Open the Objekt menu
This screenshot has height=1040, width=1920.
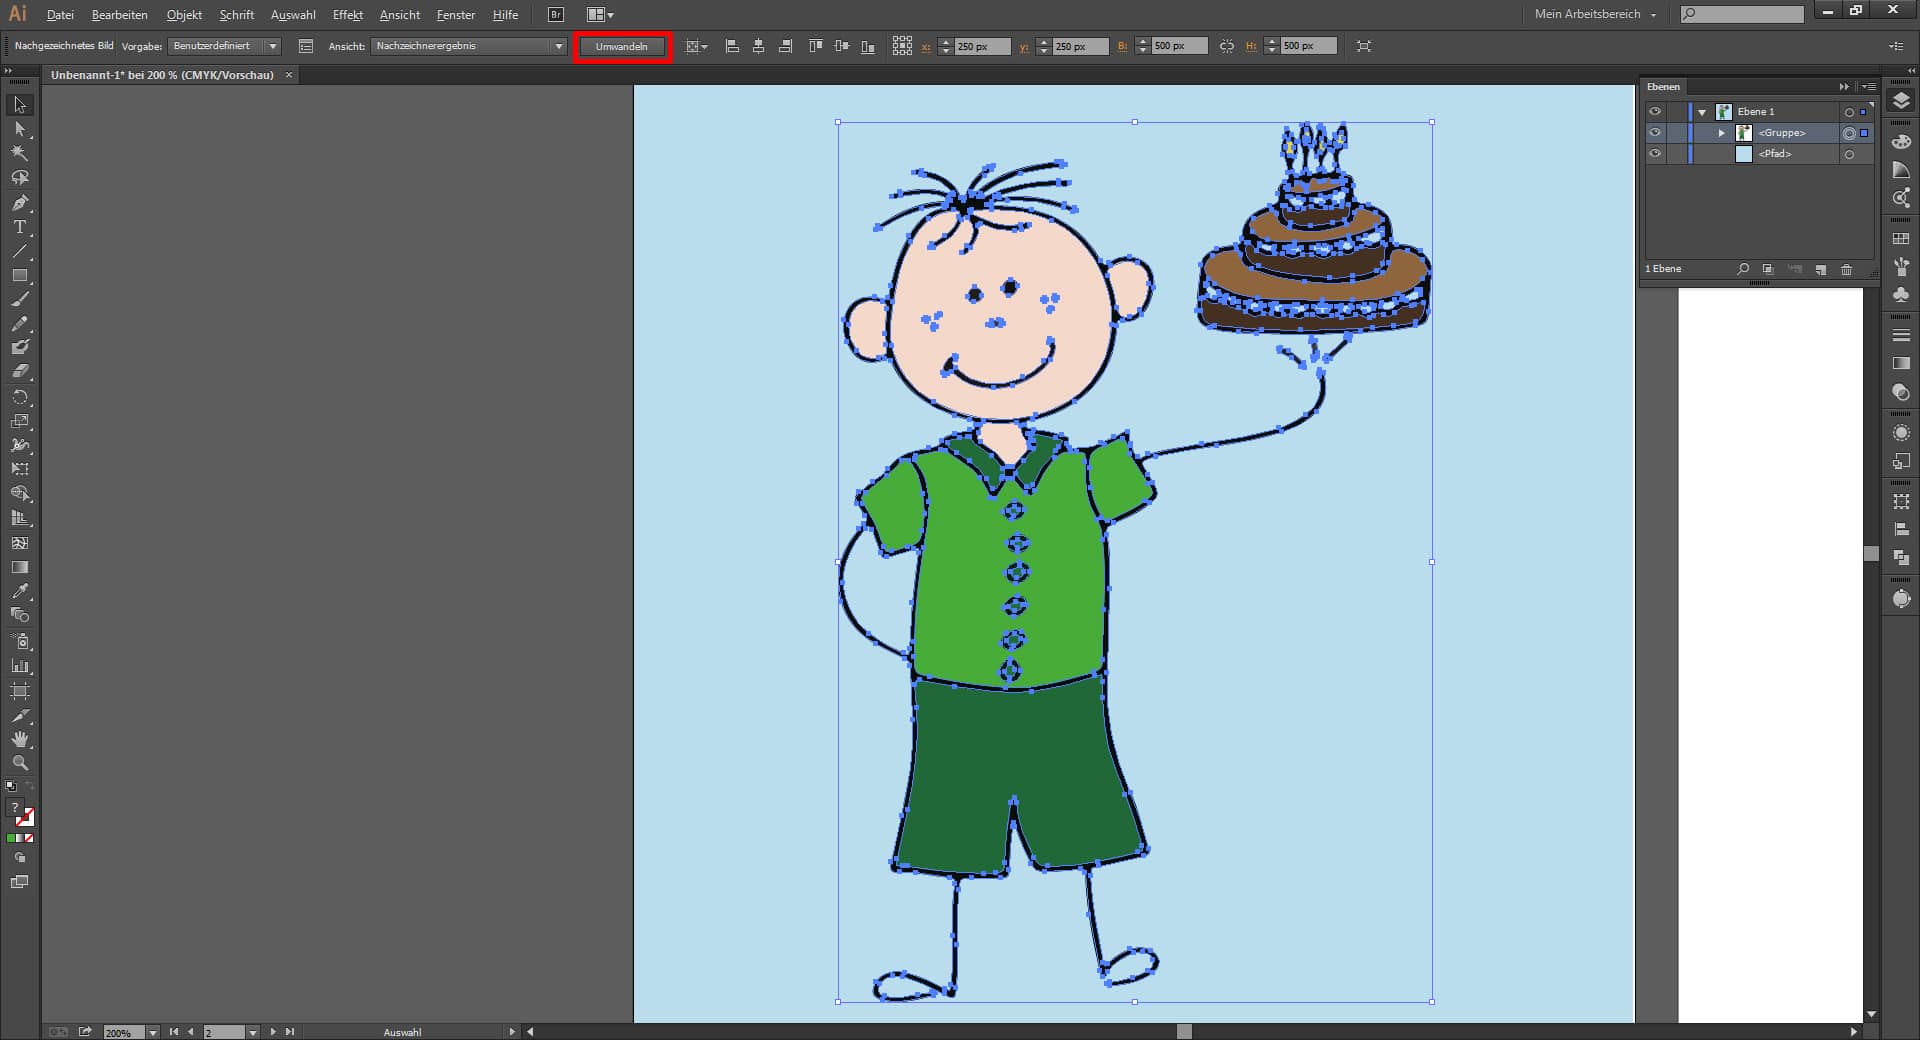point(184,15)
